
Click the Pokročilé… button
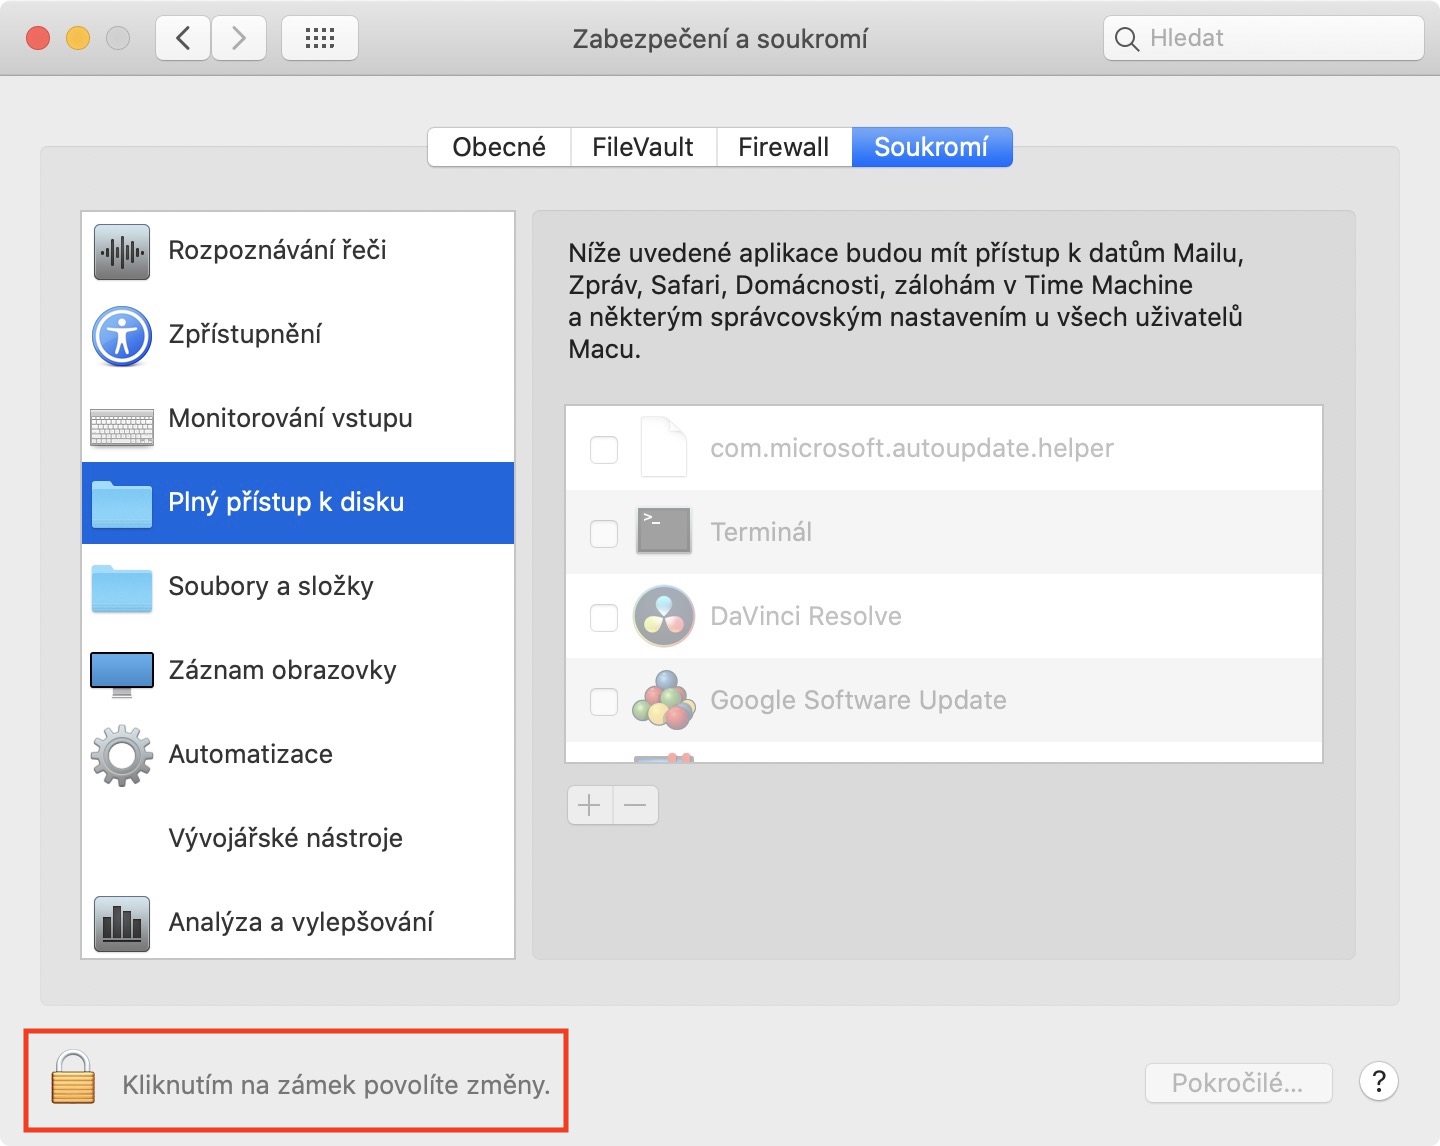click(1238, 1083)
